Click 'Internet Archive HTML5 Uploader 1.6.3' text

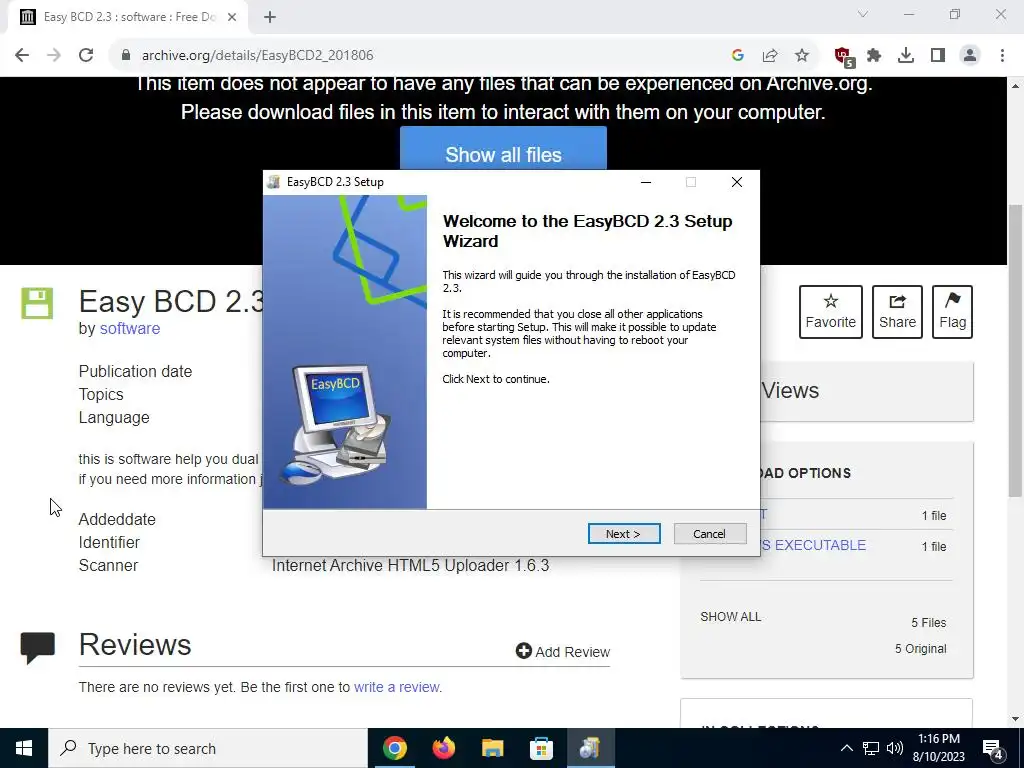coord(411,566)
